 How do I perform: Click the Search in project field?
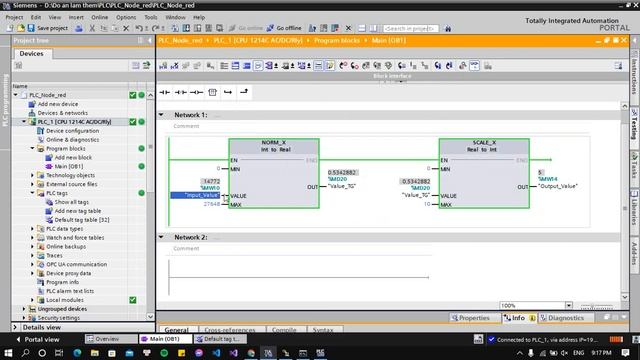point(411,29)
